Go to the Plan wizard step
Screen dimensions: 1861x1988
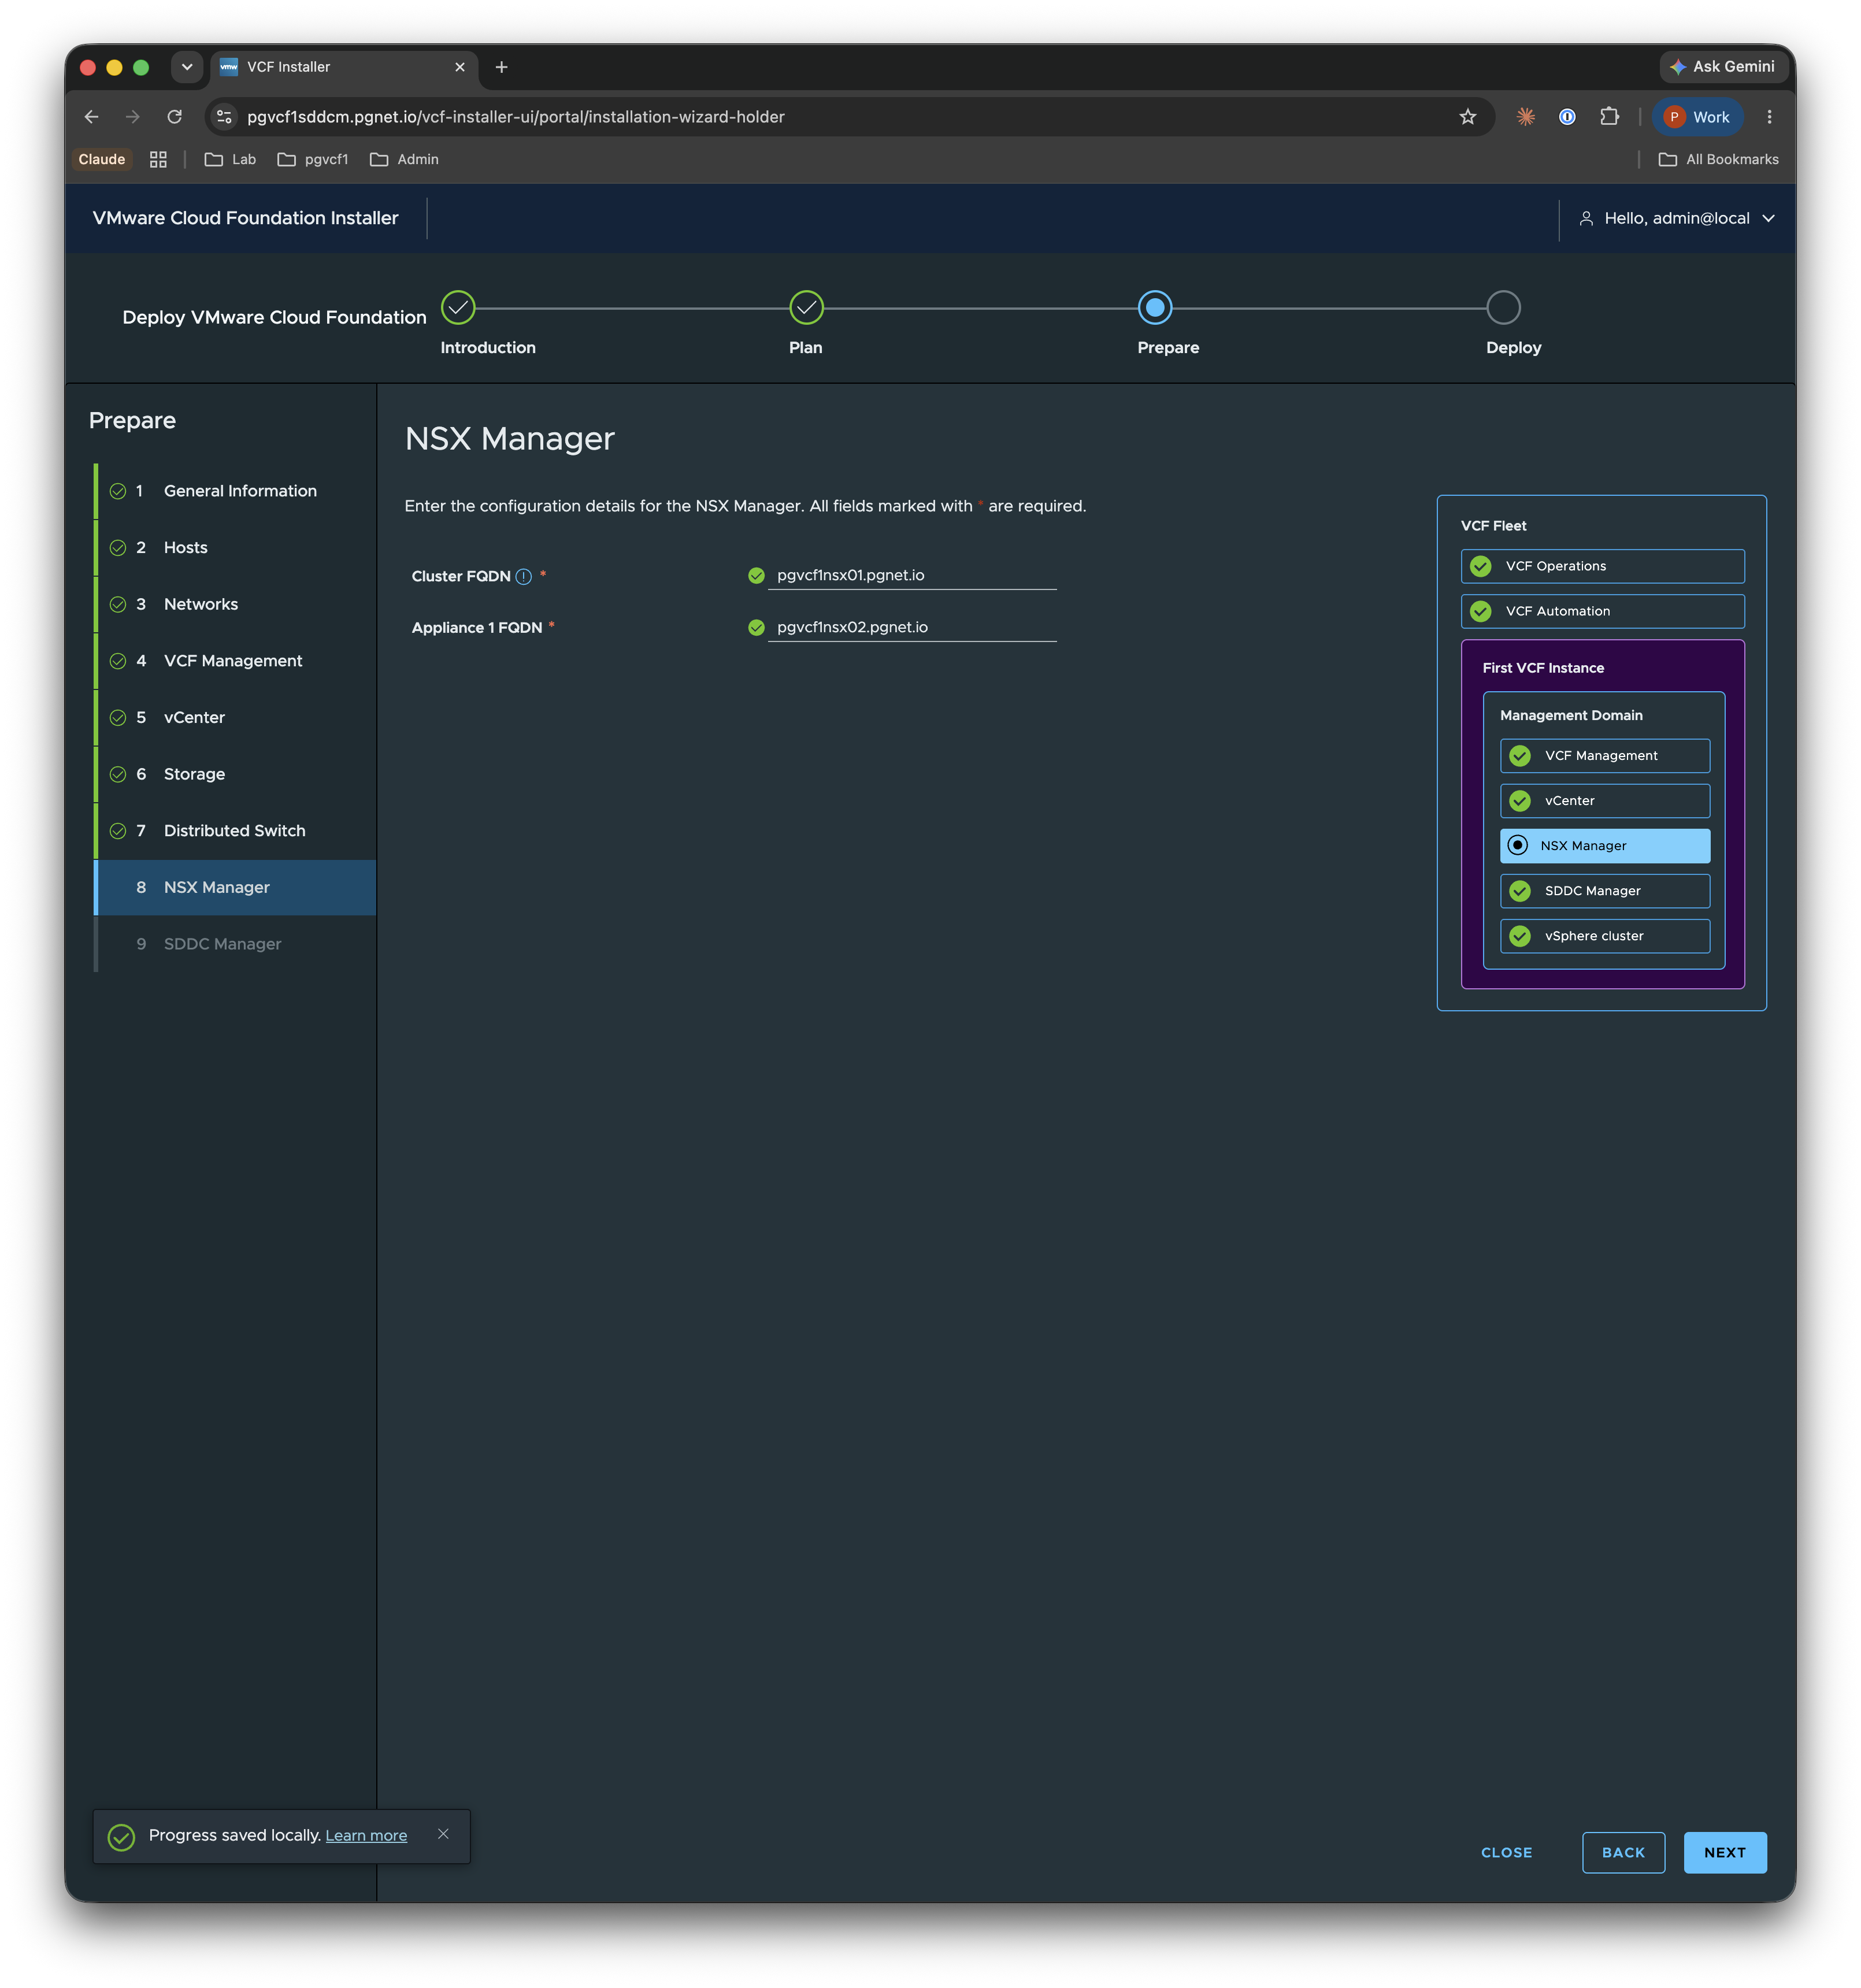click(806, 308)
